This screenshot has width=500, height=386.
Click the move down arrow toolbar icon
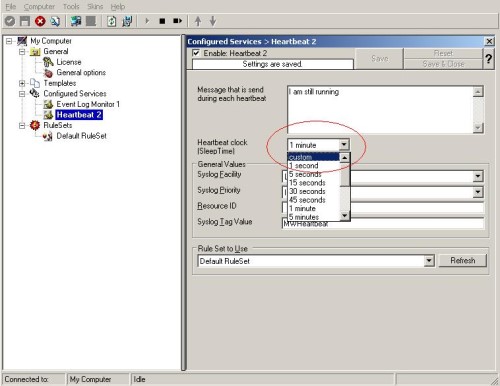coord(213,21)
